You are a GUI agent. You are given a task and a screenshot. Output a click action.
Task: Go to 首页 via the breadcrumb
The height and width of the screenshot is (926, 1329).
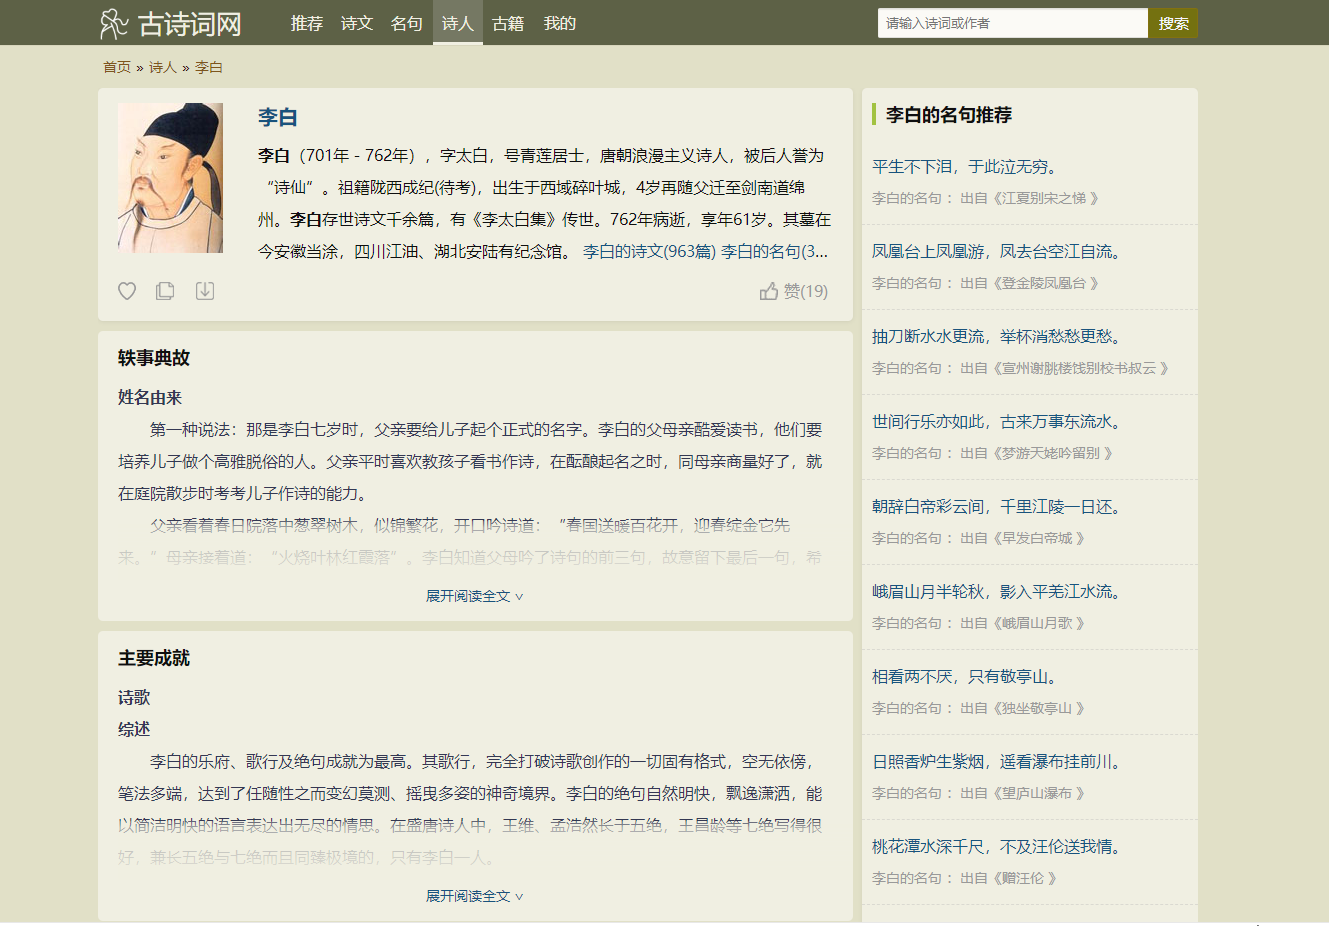tap(117, 67)
